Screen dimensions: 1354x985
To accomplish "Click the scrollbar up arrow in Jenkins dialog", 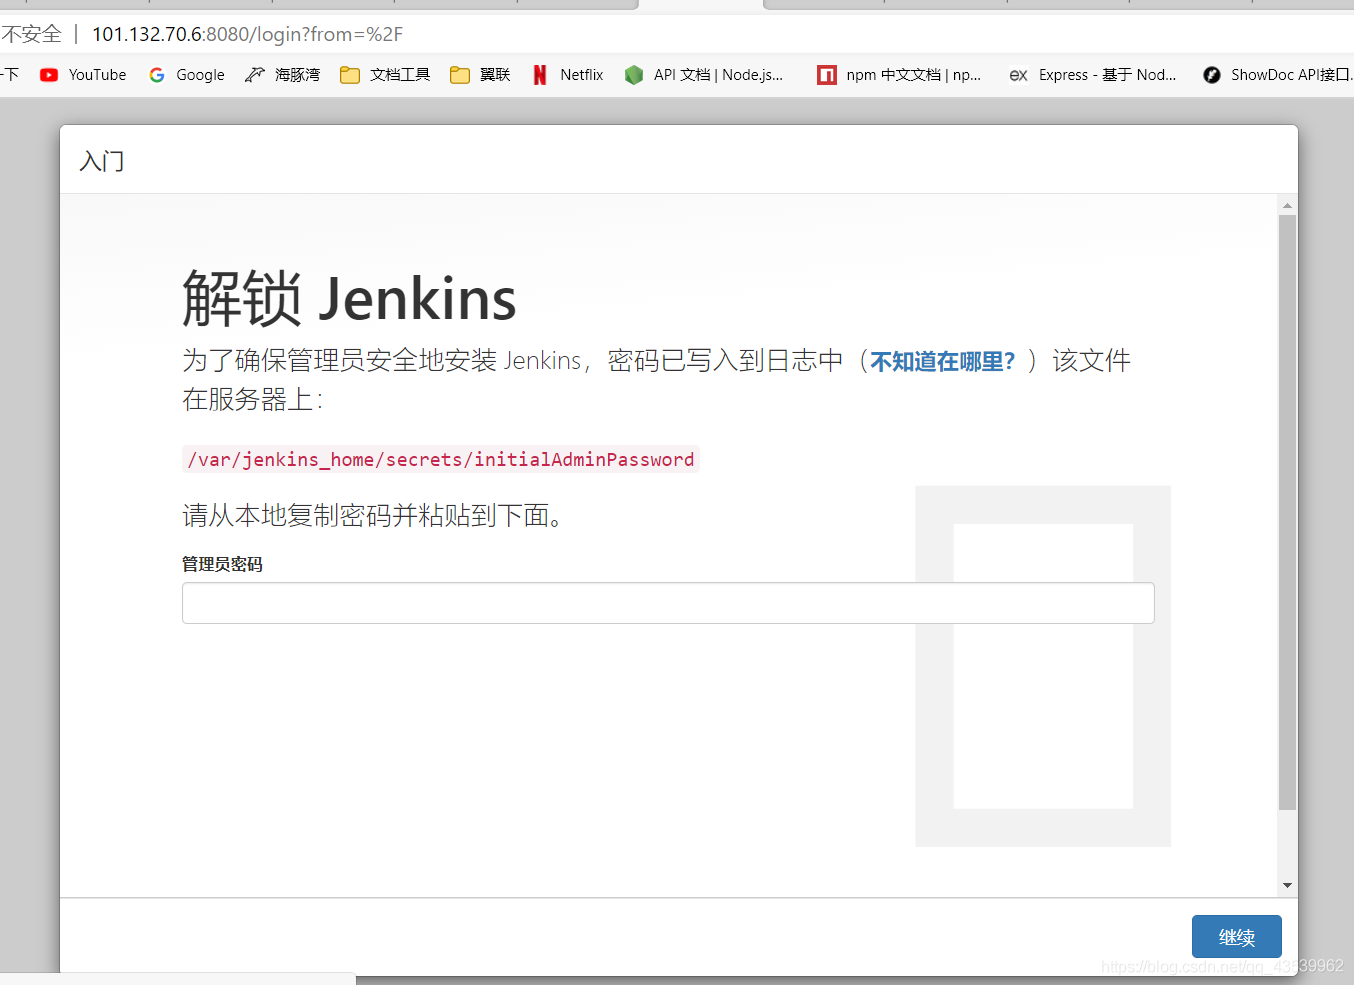I will coord(1287,205).
